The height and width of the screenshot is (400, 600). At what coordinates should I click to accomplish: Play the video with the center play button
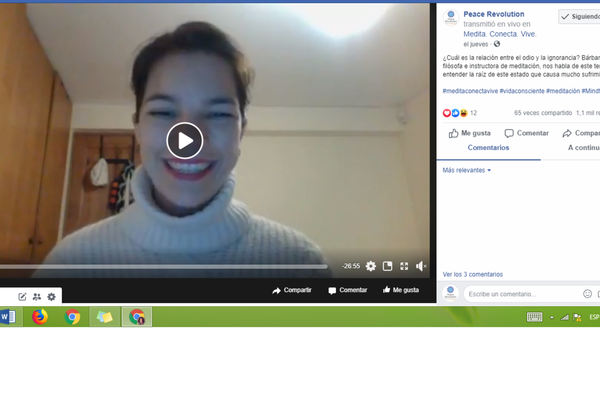pos(185,140)
